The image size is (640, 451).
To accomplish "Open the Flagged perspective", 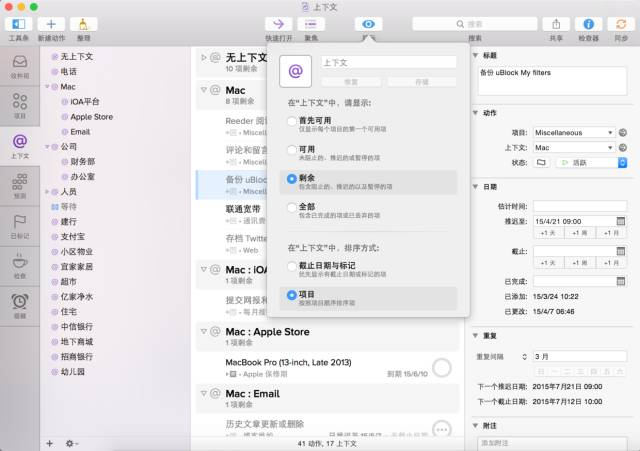I will [20, 226].
